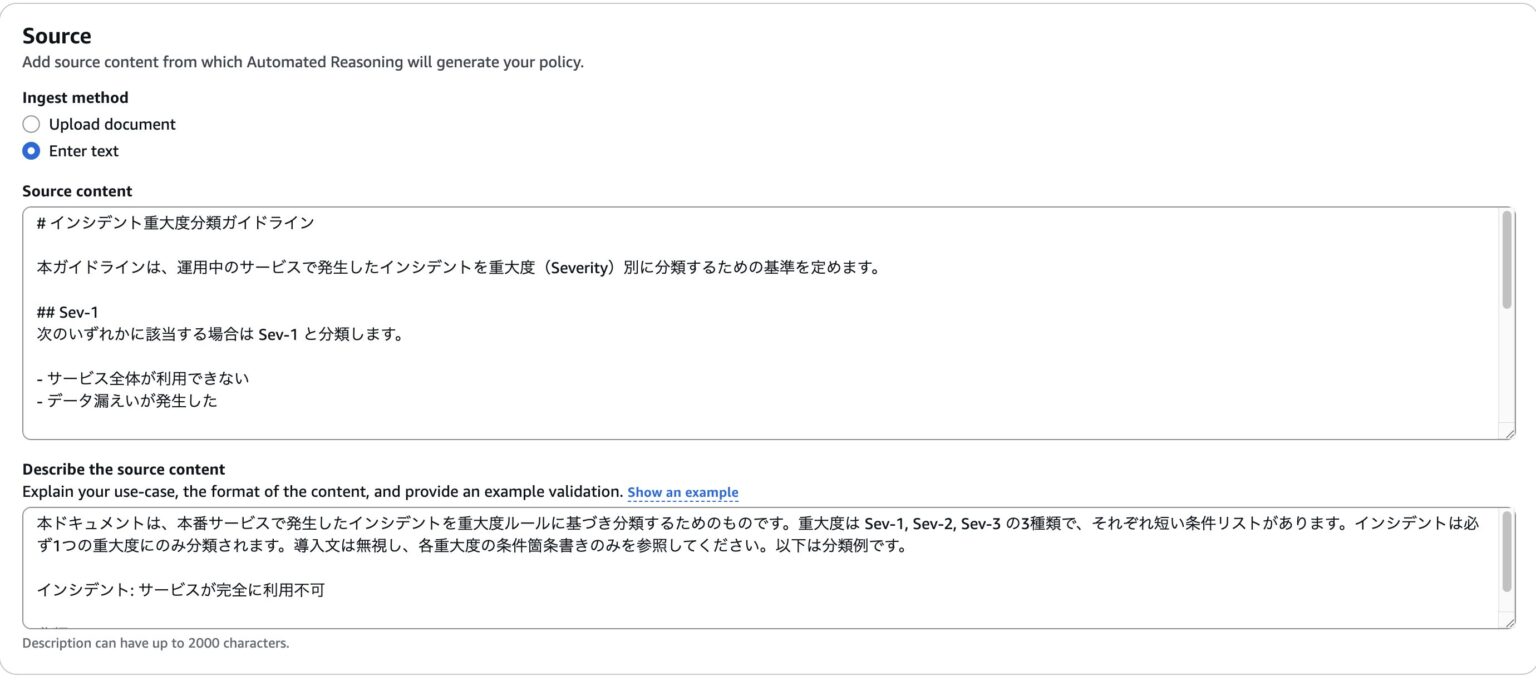
Task: Click the "Upload document" label text
Action: pos(110,124)
